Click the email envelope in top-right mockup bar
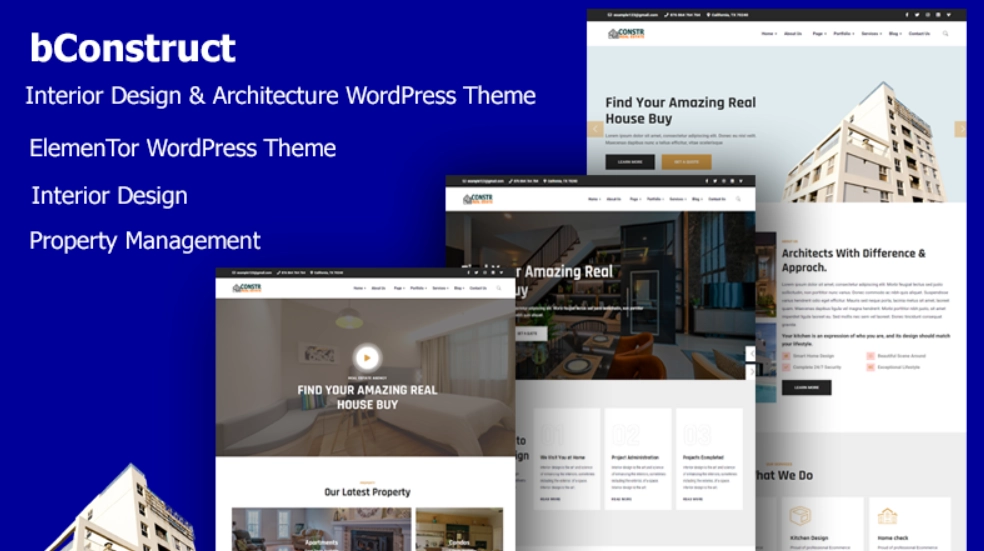Viewport: 984px width, 551px height. [609, 14]
